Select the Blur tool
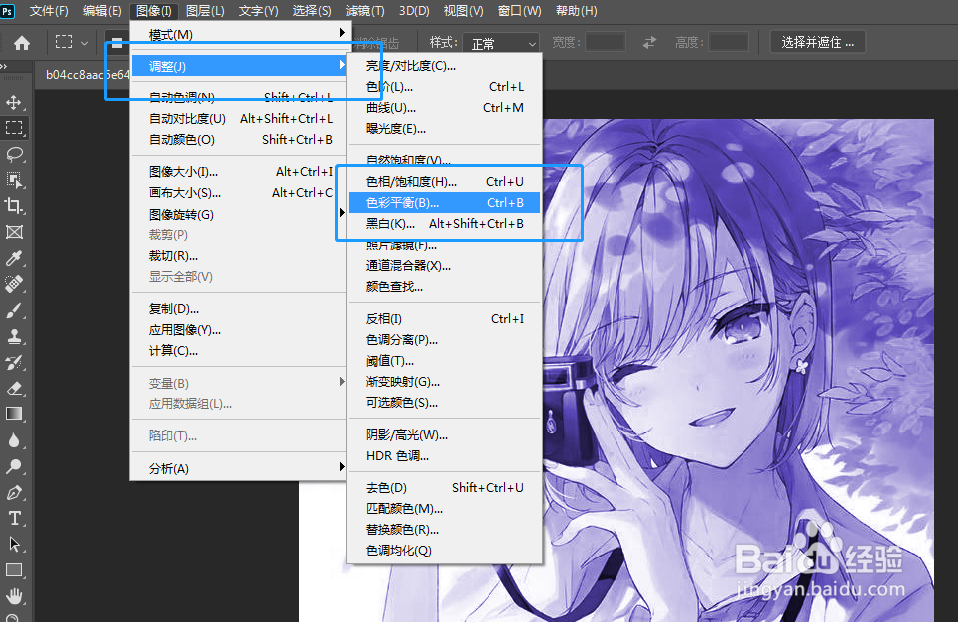This screenshot has height=622, width=958. click(x=14, y=441)
